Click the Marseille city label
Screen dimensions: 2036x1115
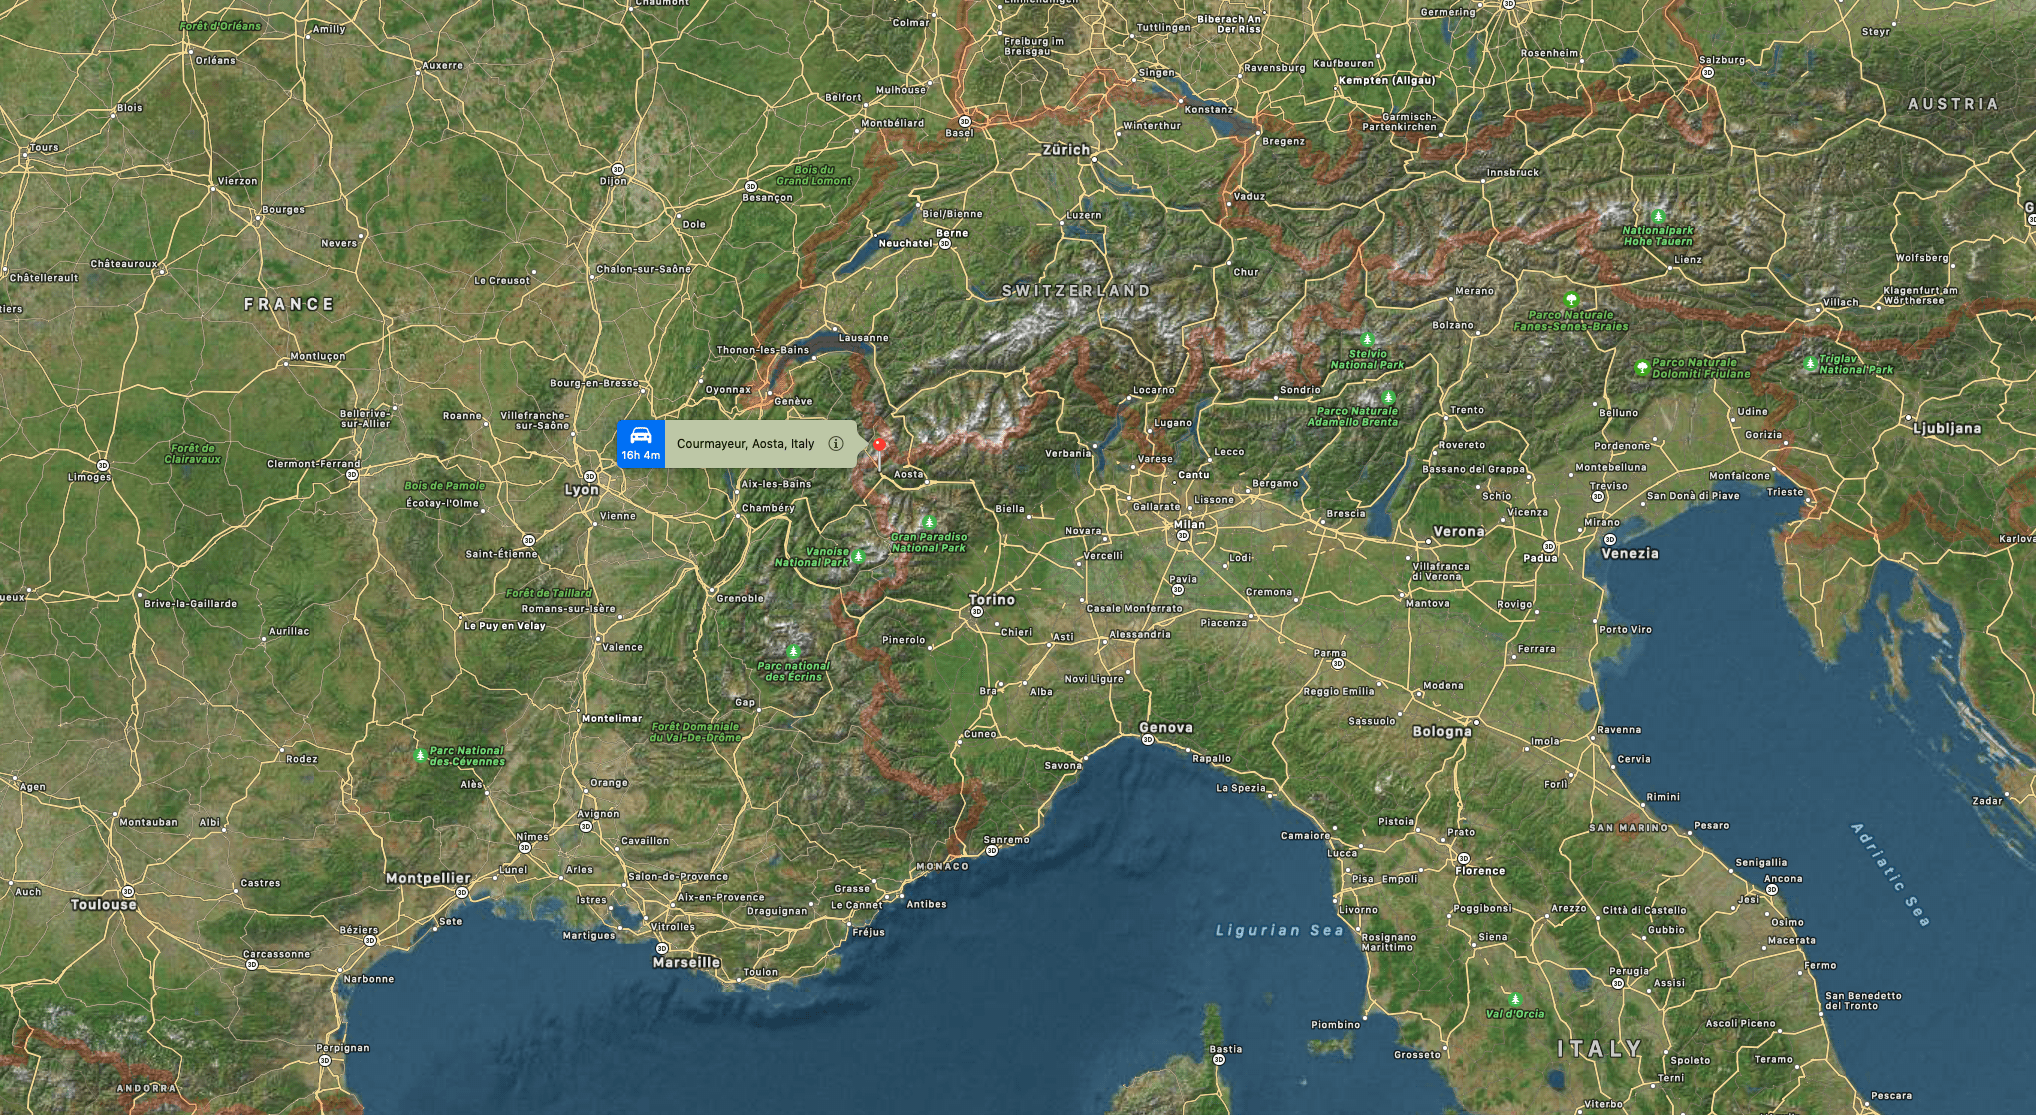pos(686,962)
